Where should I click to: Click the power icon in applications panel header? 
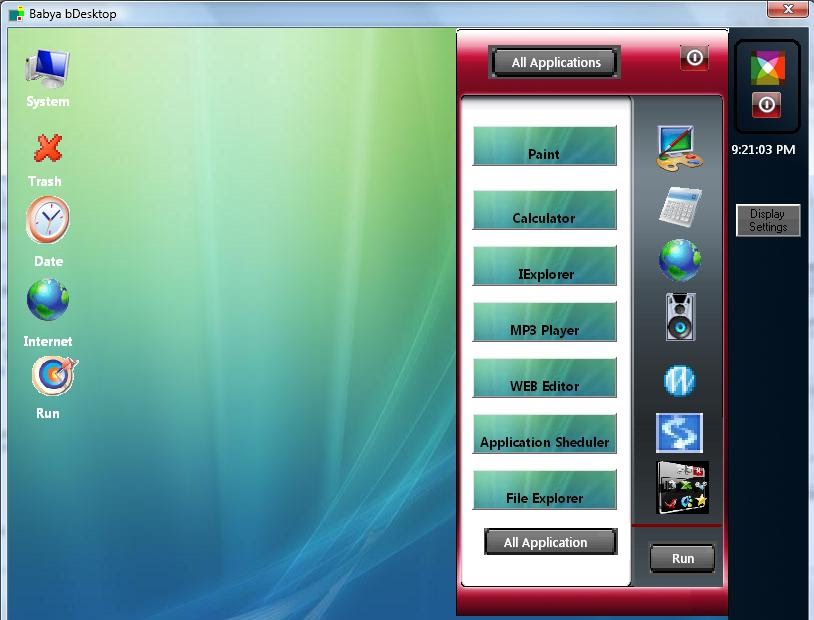coord(695,58)
